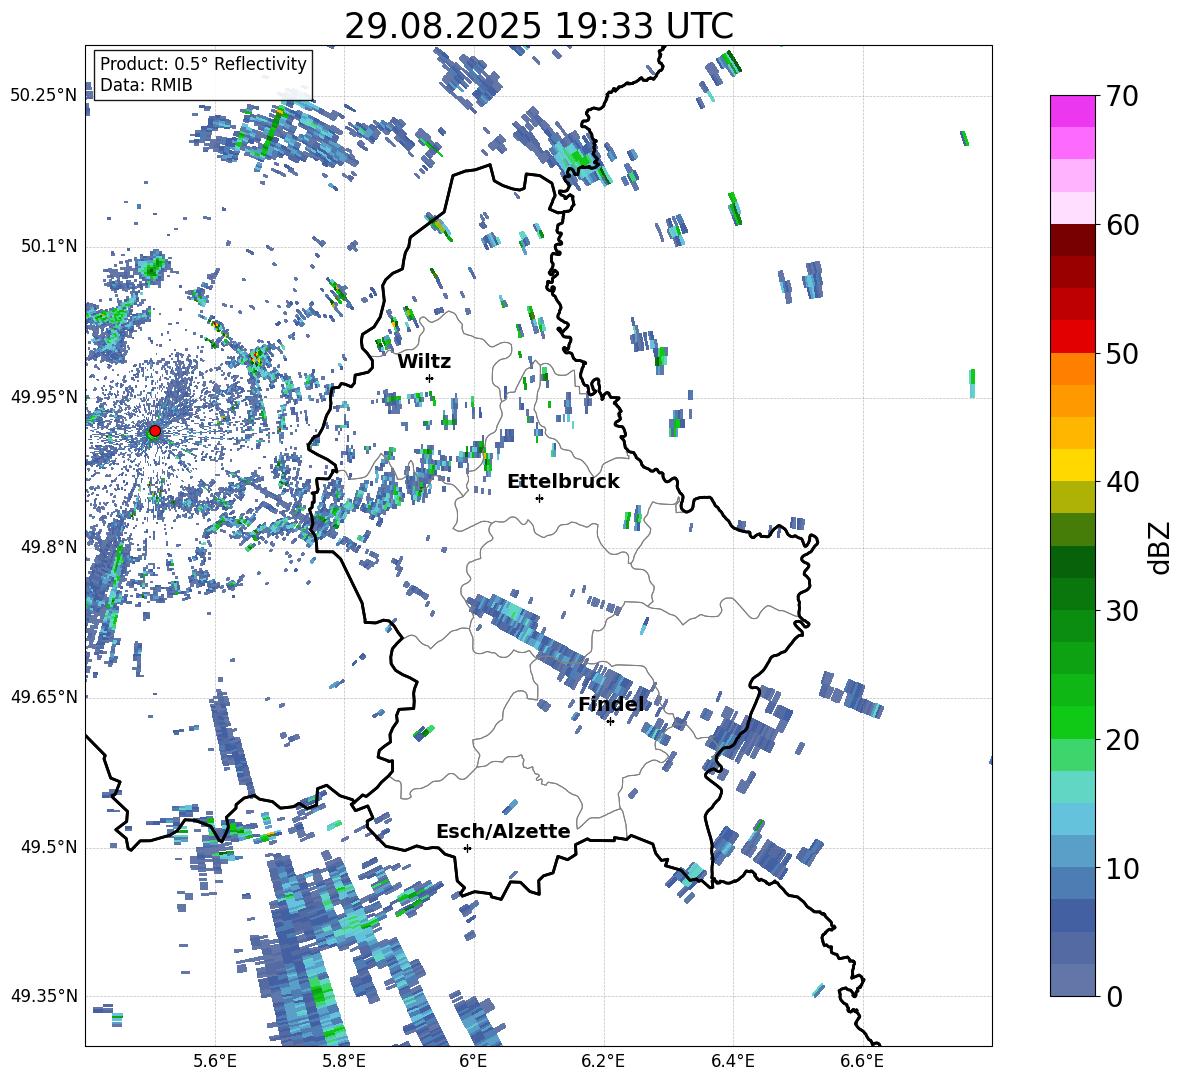Click the 5.8°E longitude label
Viewport: 1184px width, 1081px height.
[x=344, y=1062]
